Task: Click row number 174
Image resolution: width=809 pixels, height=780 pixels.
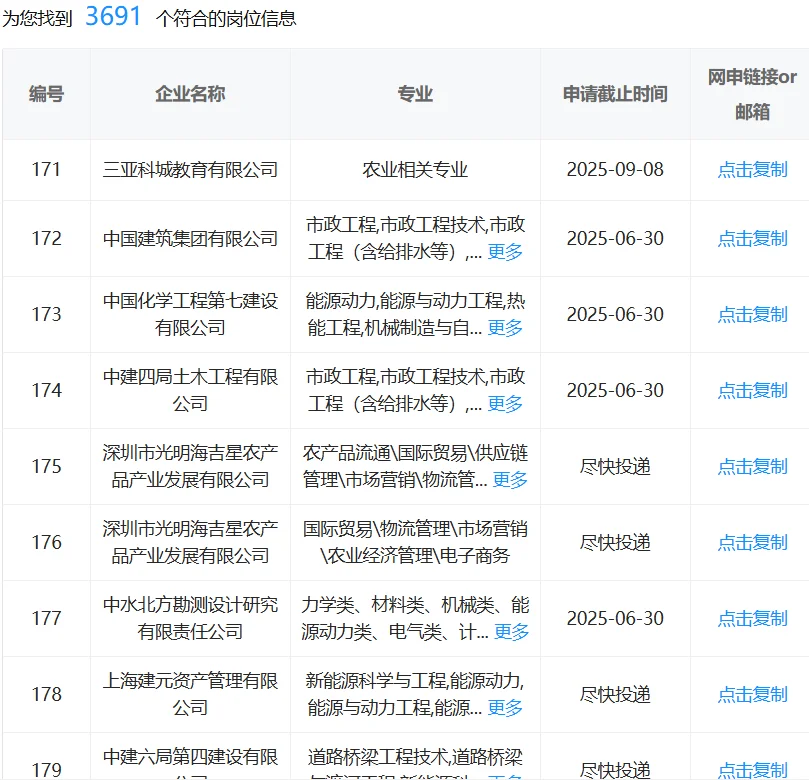Action: (x=46, y=391)
